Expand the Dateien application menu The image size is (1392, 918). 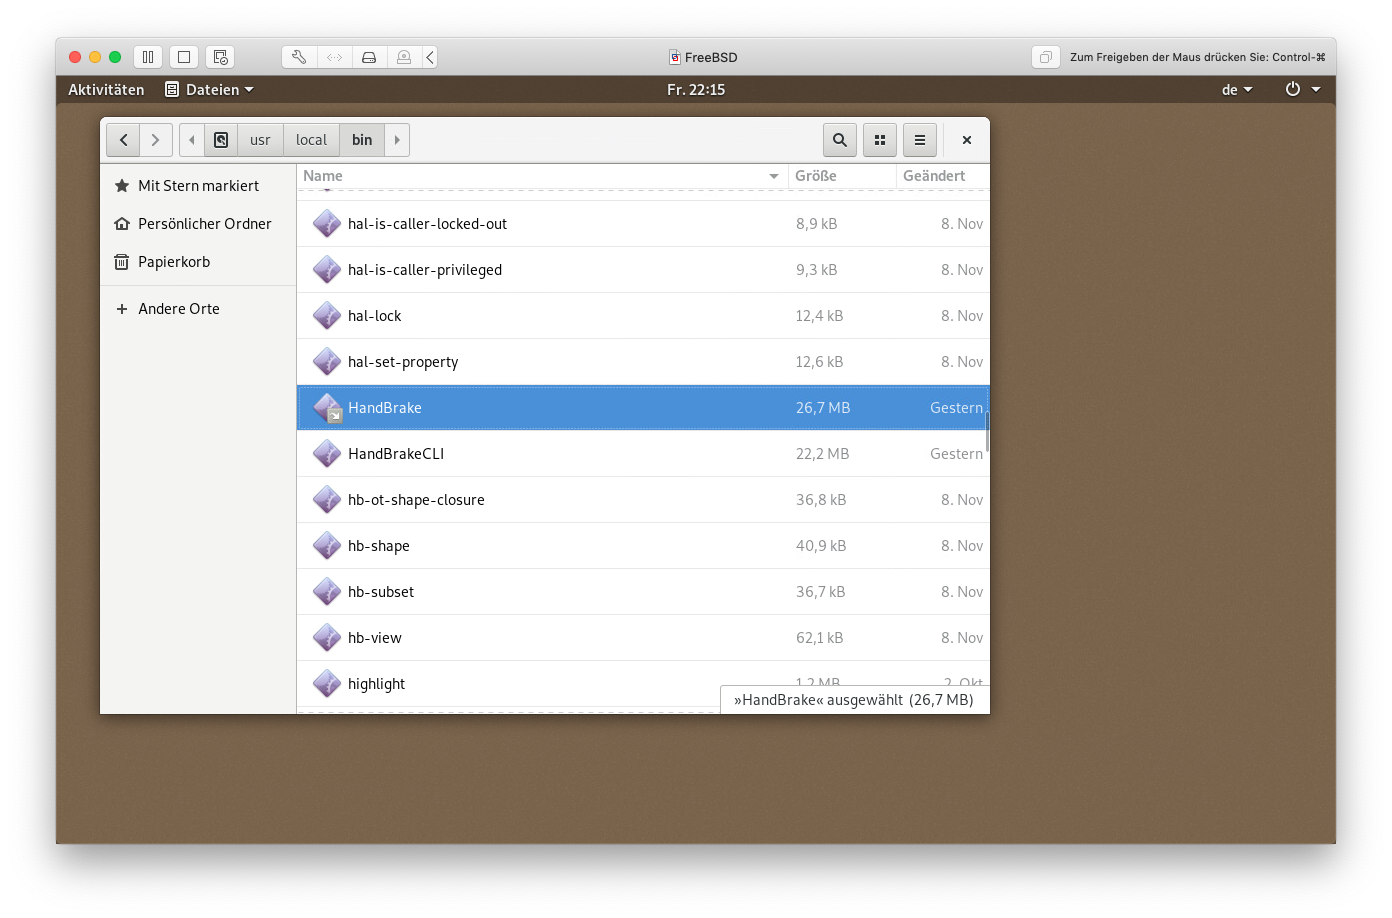pyautogui.click(x=210, y=89)
